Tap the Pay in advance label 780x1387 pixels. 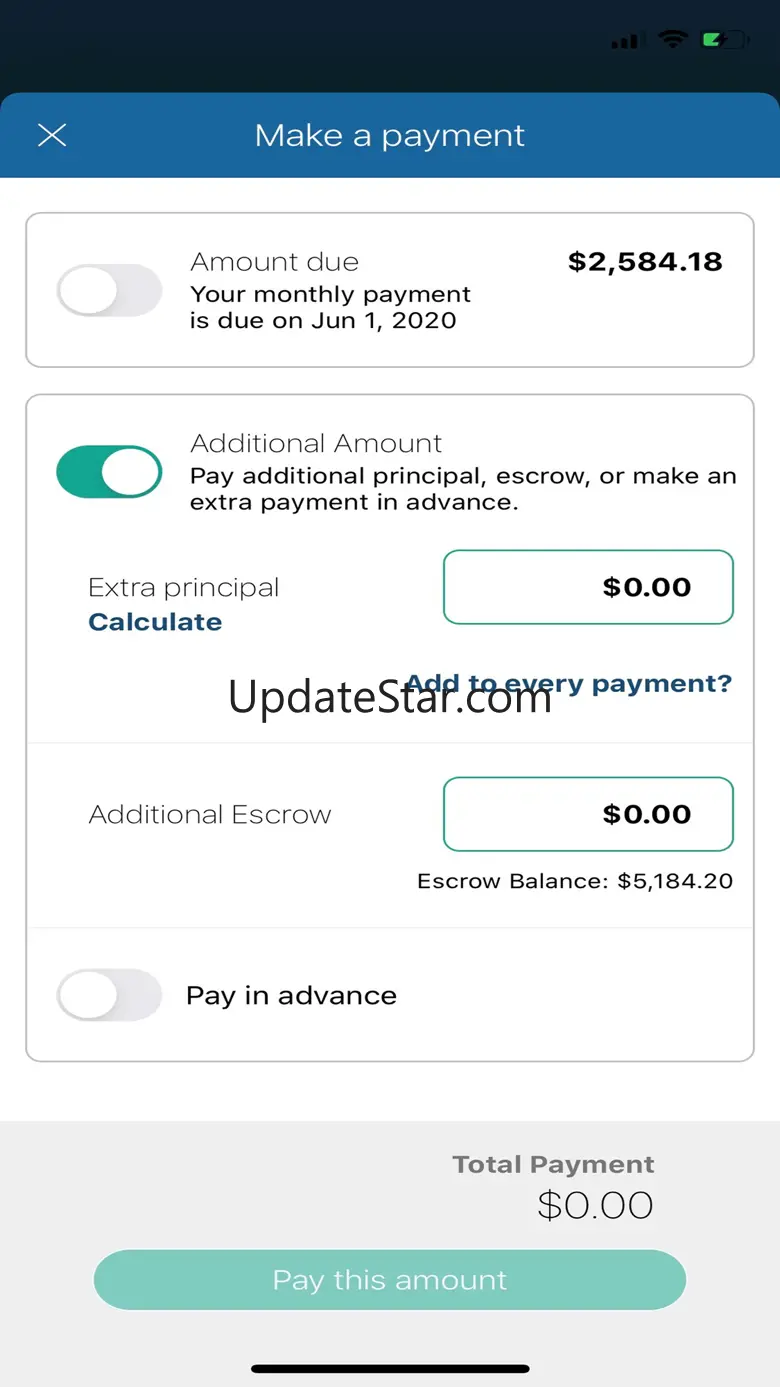pos(291,996)
